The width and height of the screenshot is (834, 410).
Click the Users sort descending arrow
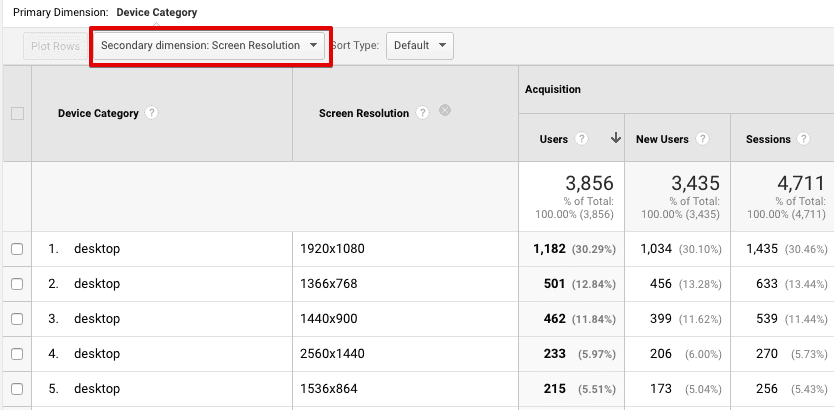616,138
